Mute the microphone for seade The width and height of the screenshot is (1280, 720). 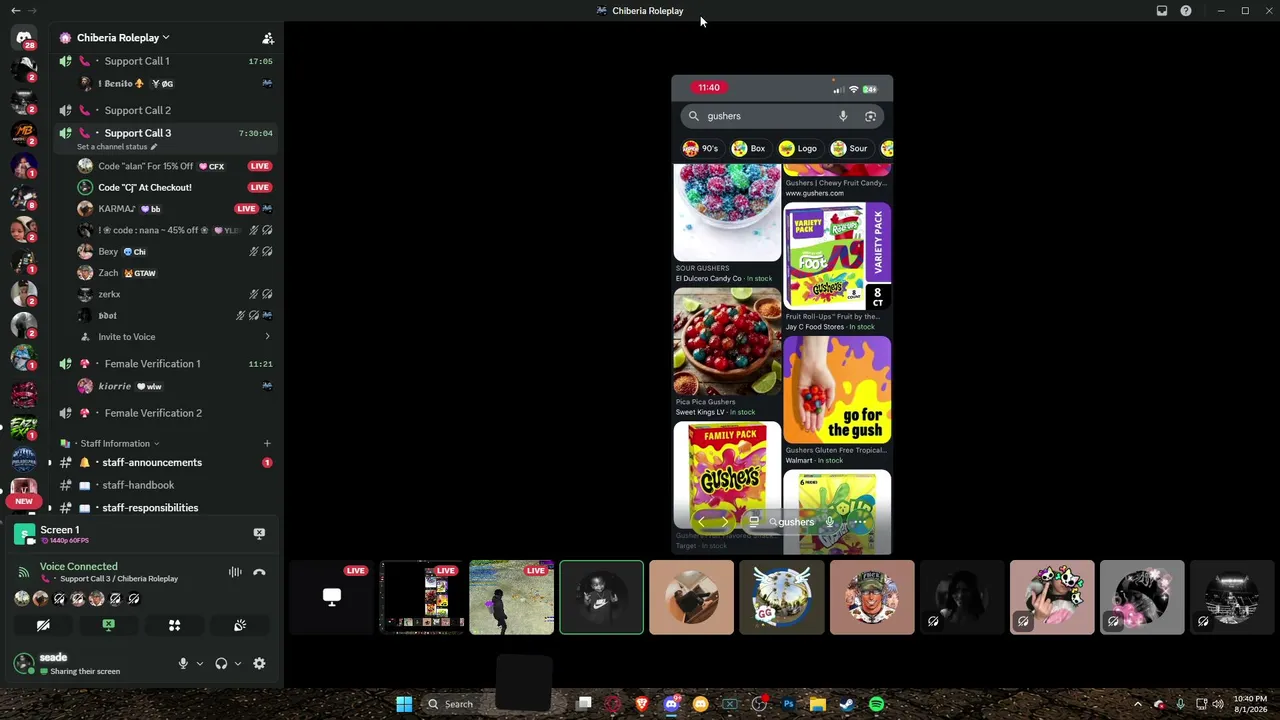point(183,663)
